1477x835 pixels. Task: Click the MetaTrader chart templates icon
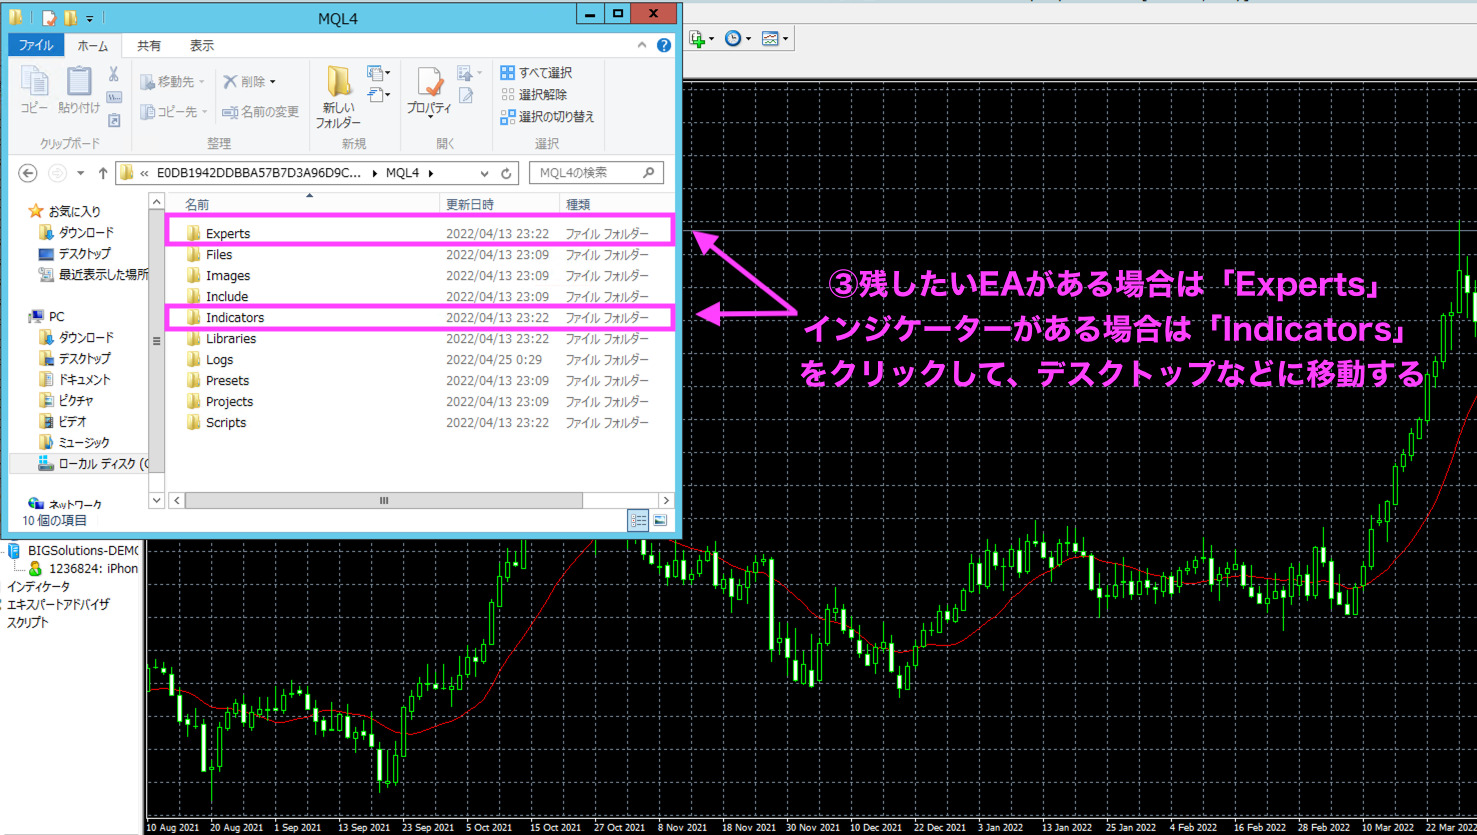[x=770, y=39]
